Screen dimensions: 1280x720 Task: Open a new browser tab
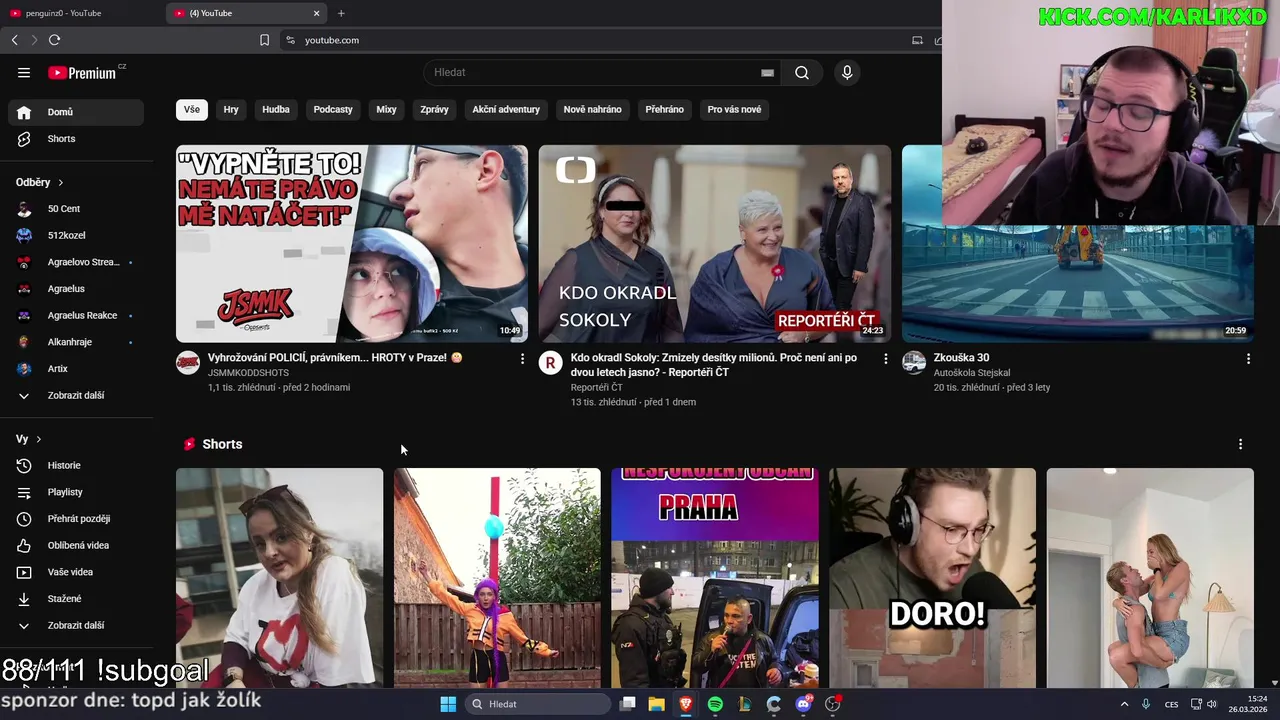[341, 13]
